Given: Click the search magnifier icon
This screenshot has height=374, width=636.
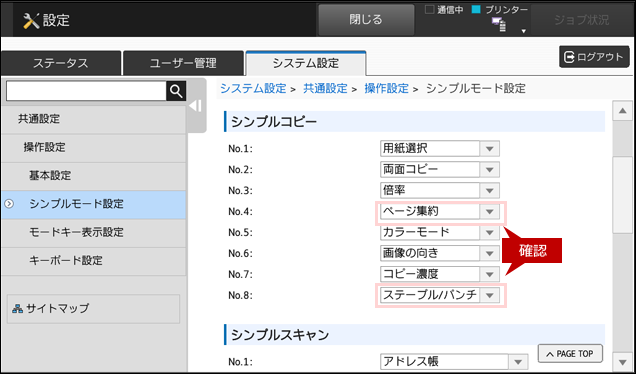Looking at the screenshot, I should click(x=176, y=91).
